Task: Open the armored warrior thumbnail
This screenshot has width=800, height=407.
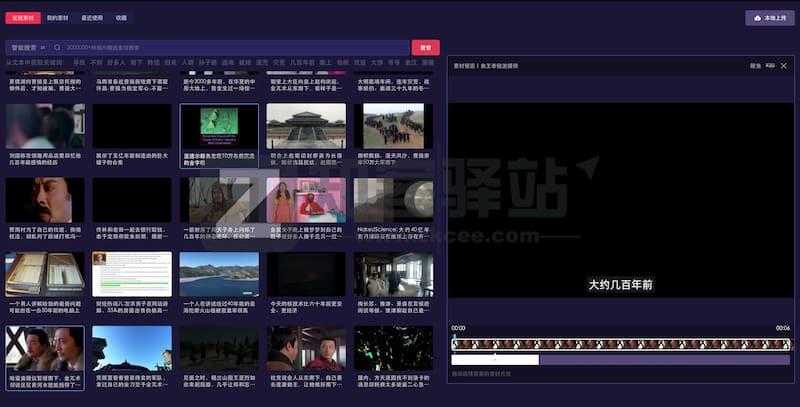Action: pyautogui.click(x=219, y=200)
